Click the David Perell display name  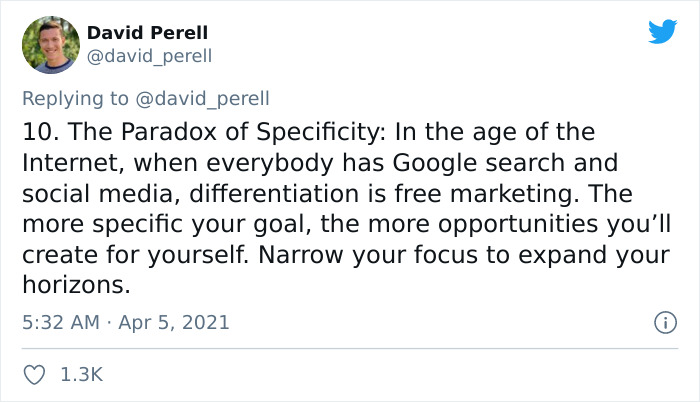(147, 33)
